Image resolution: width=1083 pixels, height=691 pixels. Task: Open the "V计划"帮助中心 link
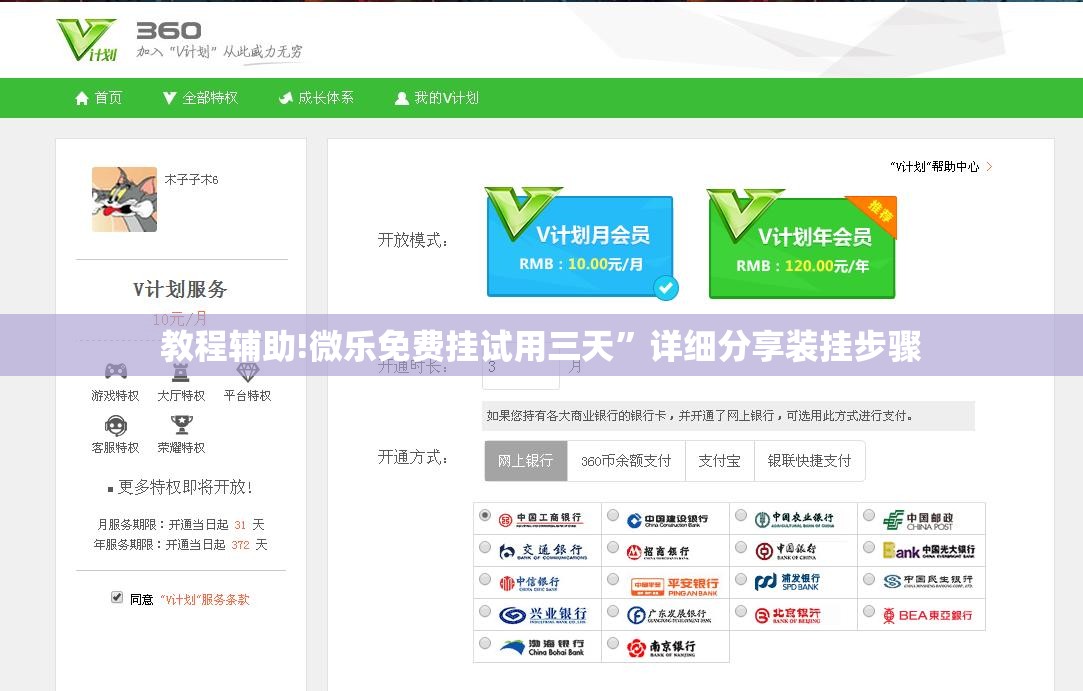point(935,167)
